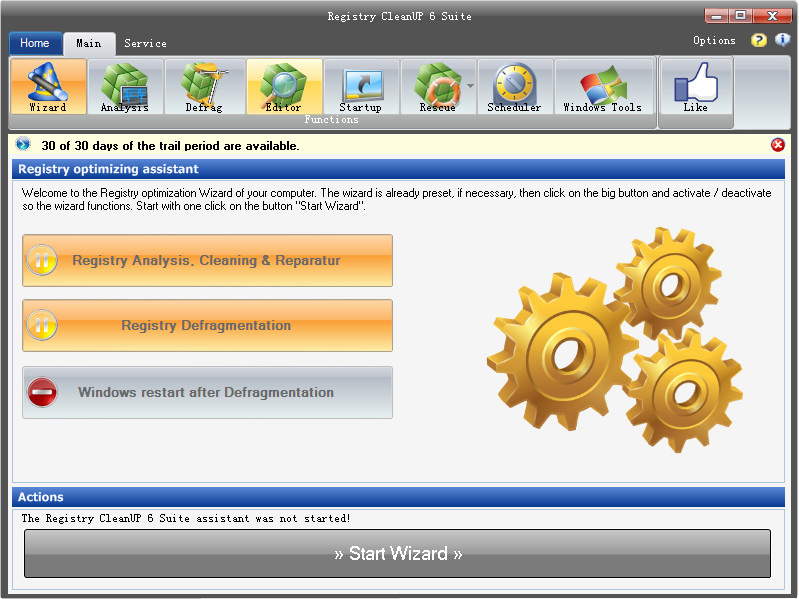This screenshot has width=799, height=599.
Task: Dismiss the trial period notification bar
Action: click(778, 145)
